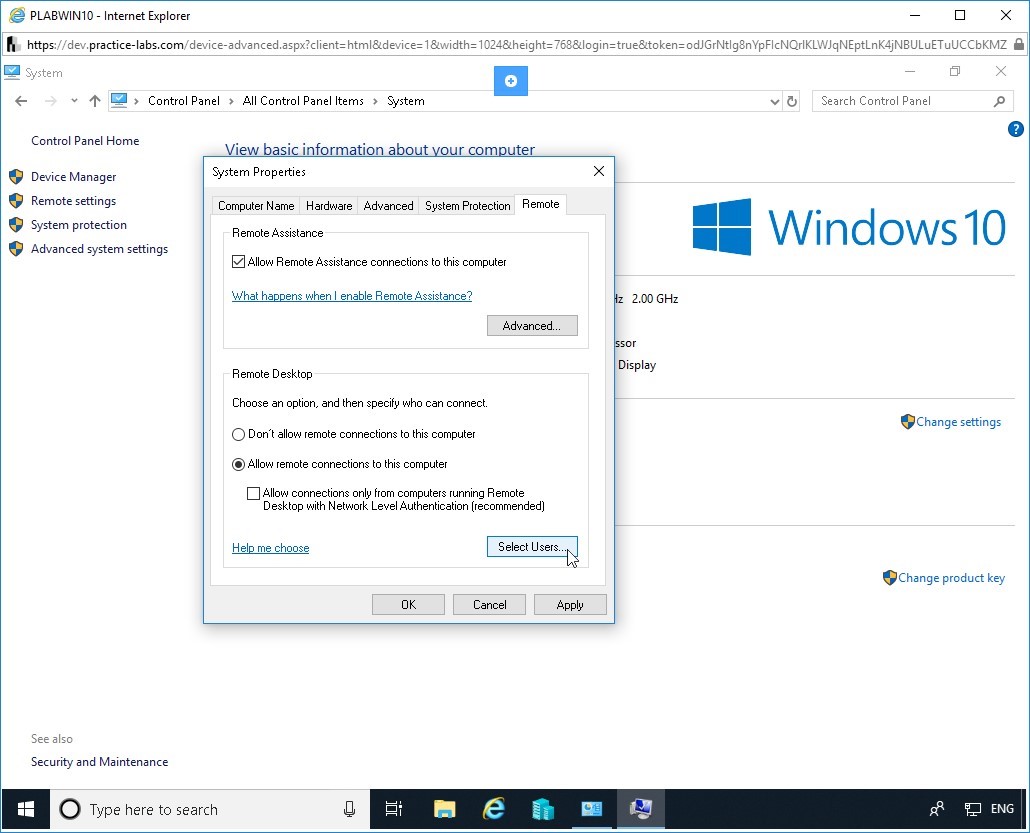Viewport: 1030px width, 833px height.
Task: Expand the chevron before Control Panel
Action: [137, 101]
